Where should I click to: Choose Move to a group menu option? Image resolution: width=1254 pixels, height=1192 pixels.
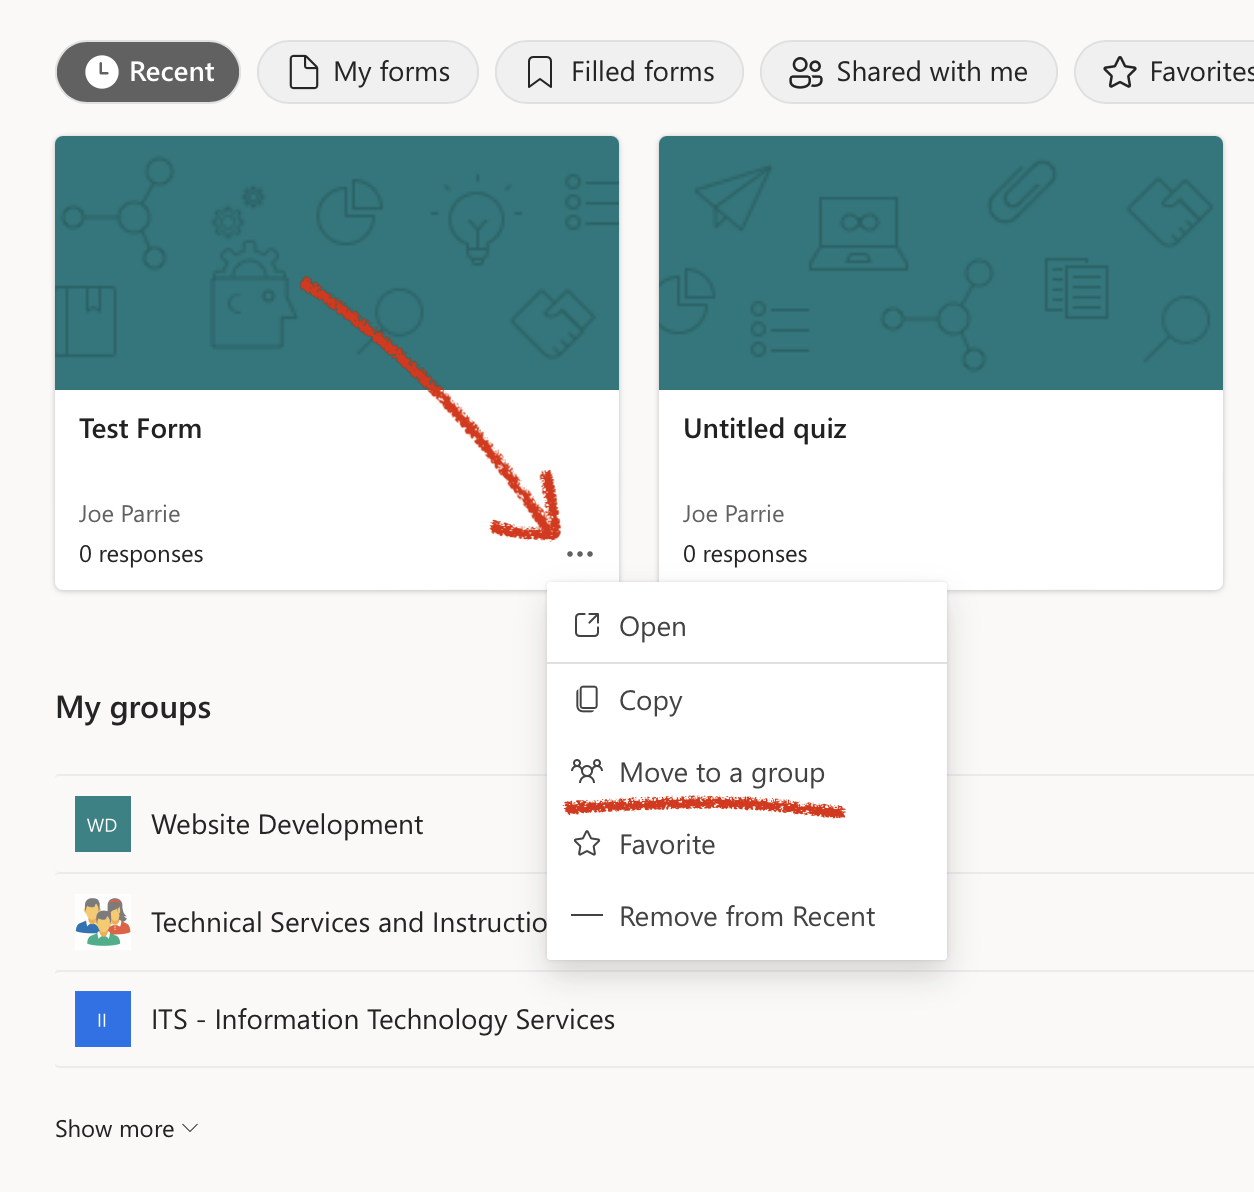click(x=722, y=773)
